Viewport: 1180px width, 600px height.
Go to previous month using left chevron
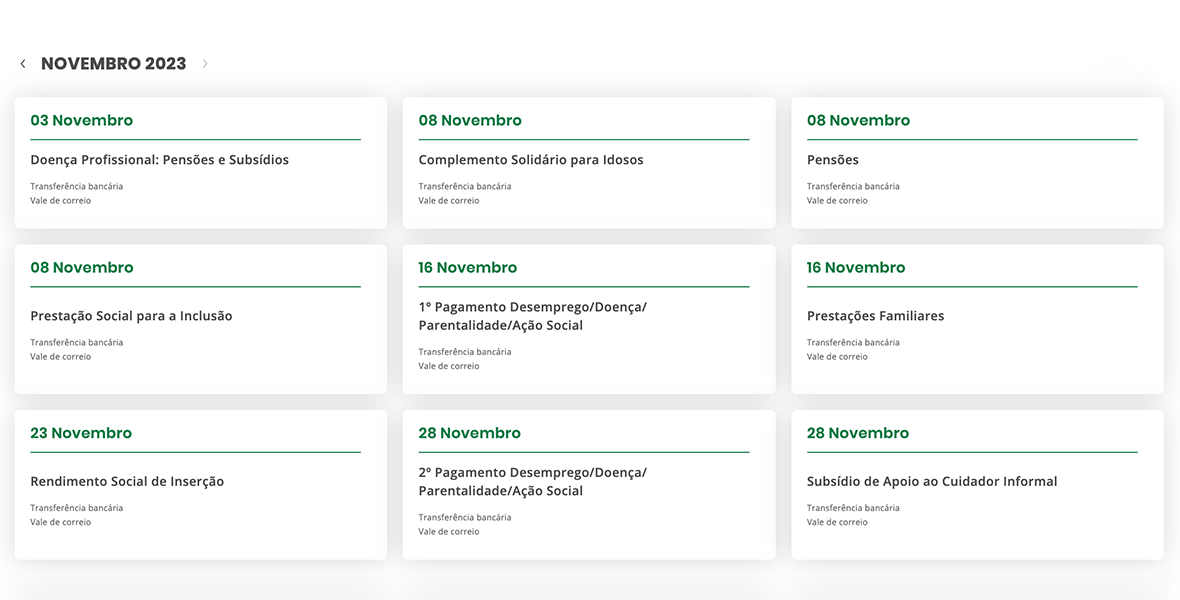23,64
